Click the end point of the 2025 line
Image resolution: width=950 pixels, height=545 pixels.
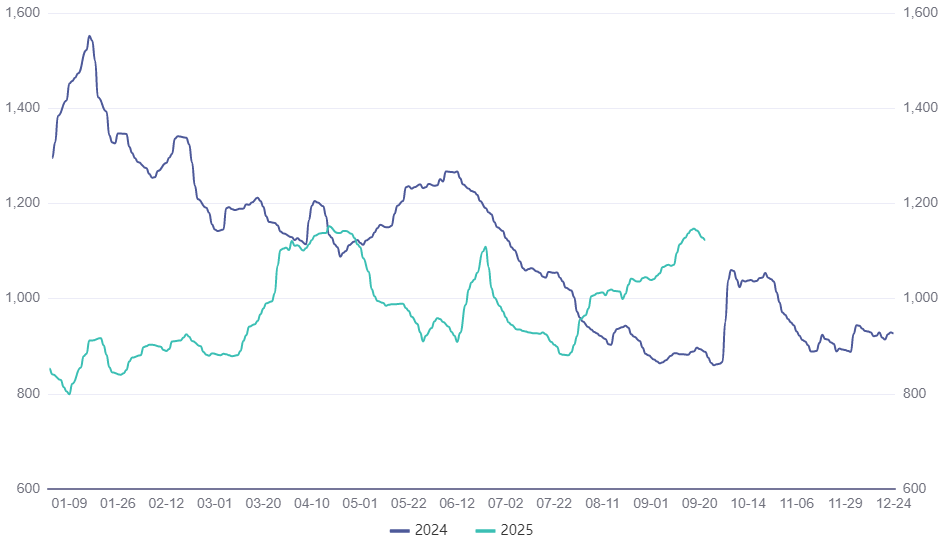(705, 240)
